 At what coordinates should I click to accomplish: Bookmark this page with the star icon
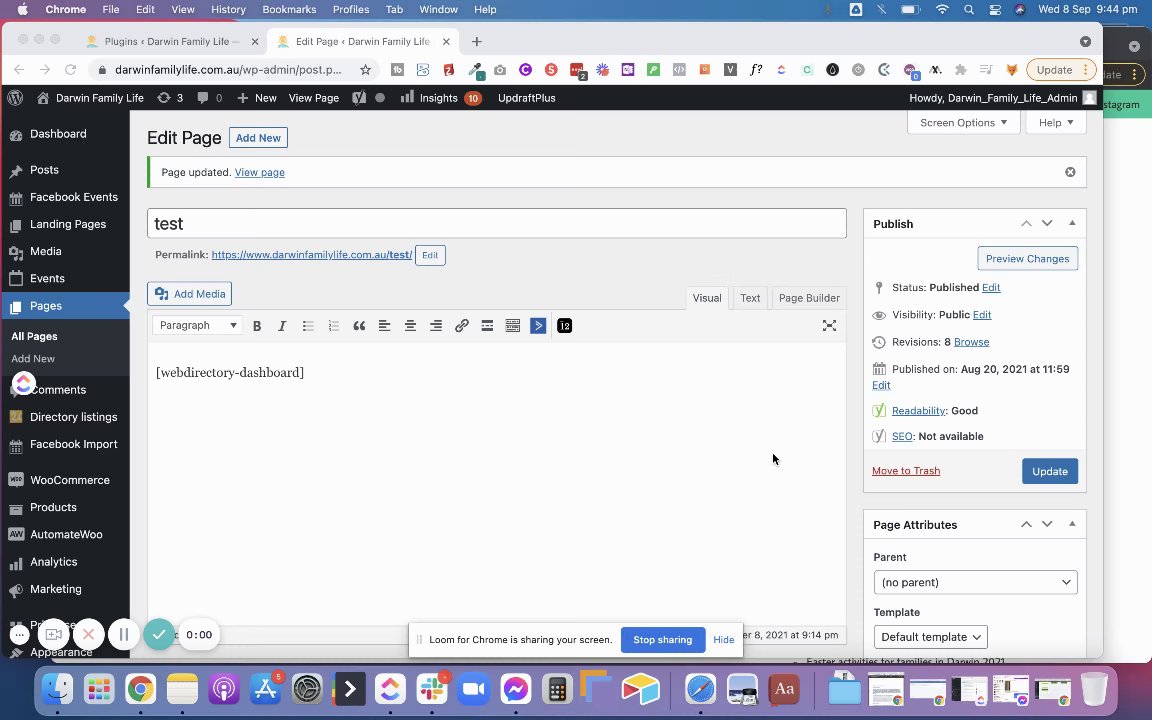(365, 70)
